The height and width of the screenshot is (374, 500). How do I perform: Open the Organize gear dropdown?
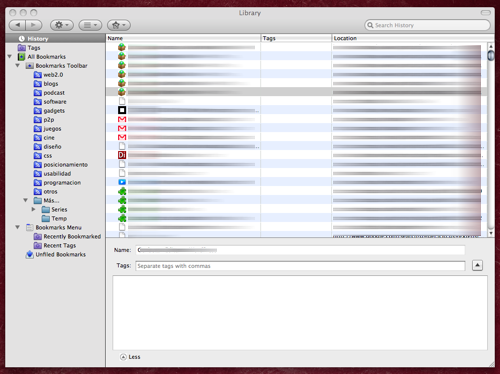(x=62, y=25)
